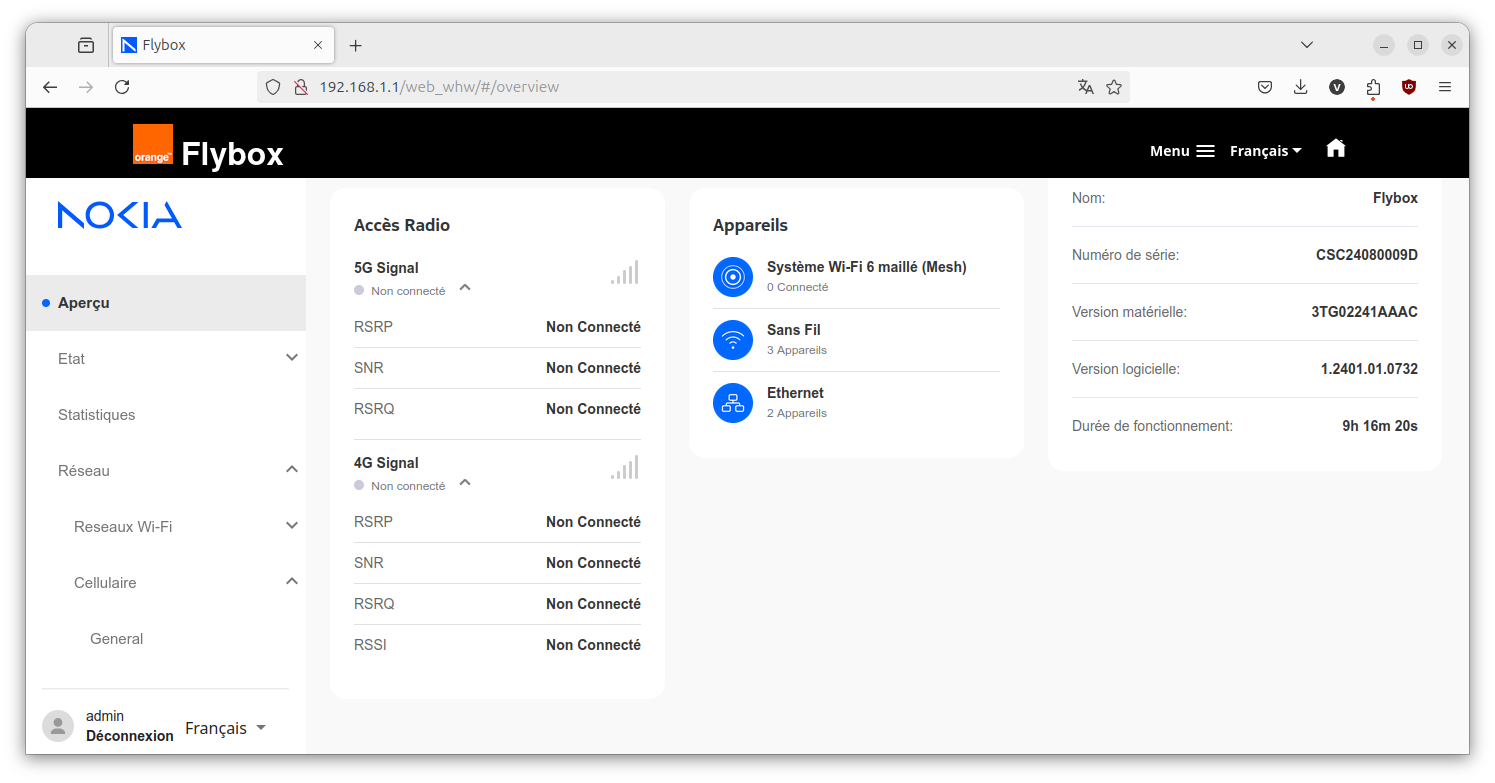Click the Flybox title text in header
This screenshot has width=1495, height=783.
pos(232,153)
